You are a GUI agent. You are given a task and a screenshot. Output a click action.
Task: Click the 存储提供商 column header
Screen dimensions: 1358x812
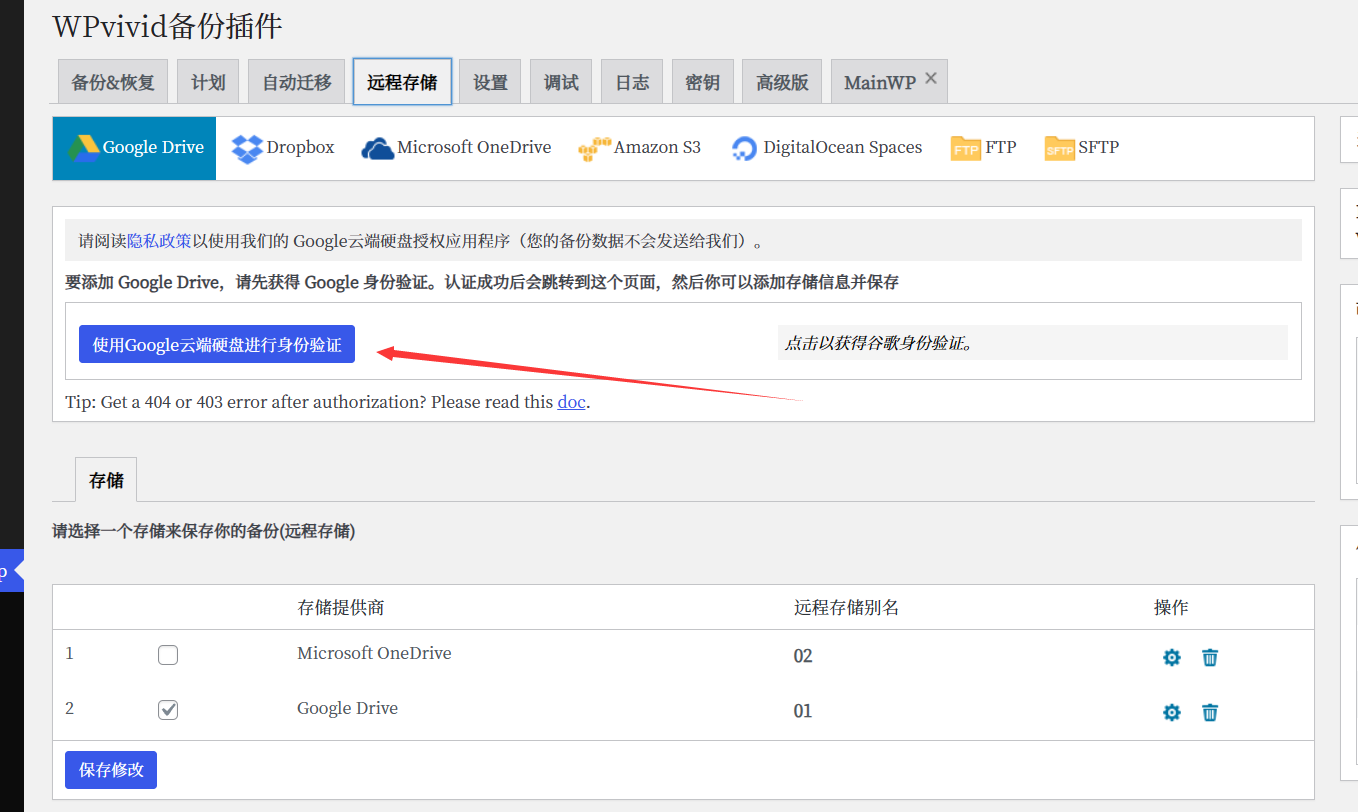(340, 608)
